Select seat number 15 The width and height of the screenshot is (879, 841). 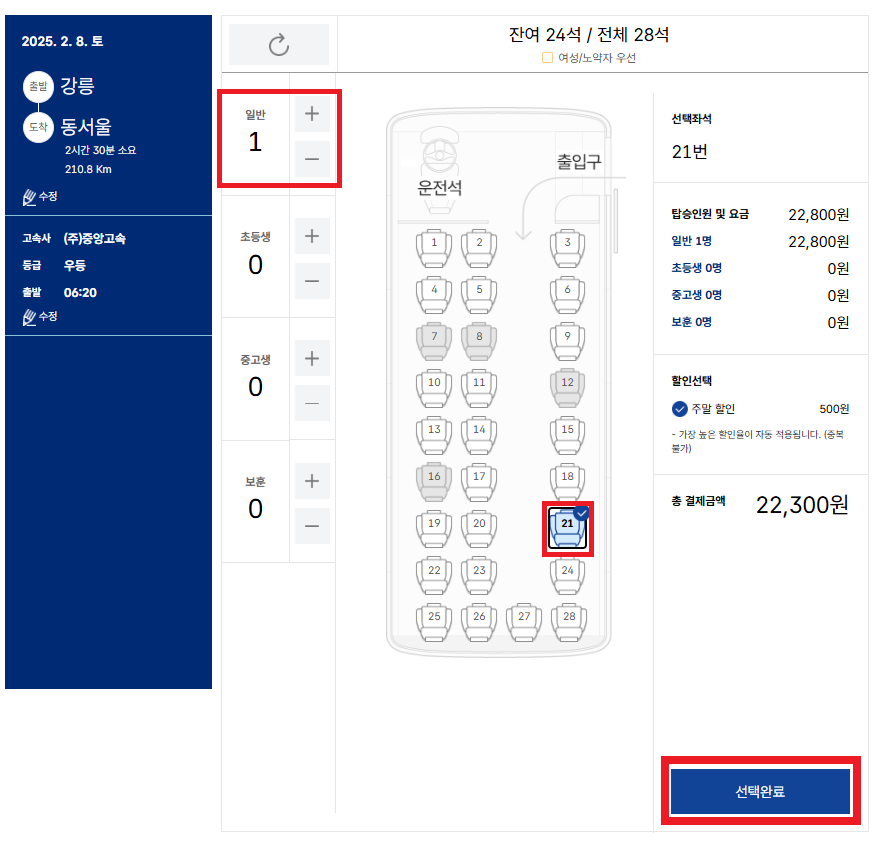pyautogui.click(x=568, y=431)
